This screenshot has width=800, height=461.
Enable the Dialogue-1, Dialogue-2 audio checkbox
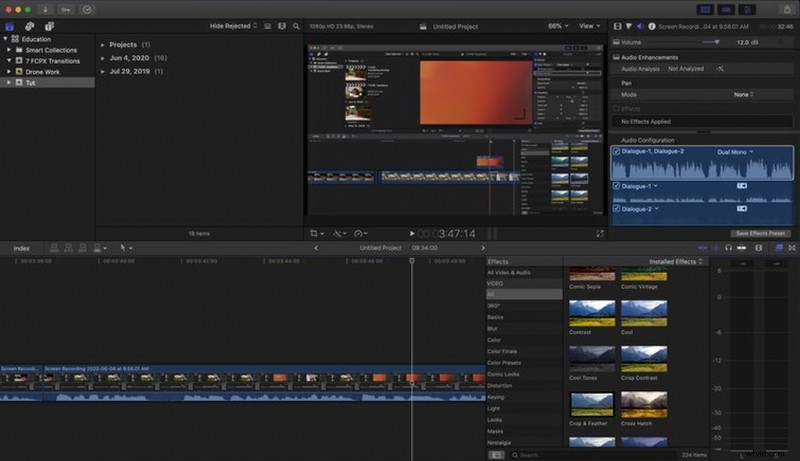point(616,151)
